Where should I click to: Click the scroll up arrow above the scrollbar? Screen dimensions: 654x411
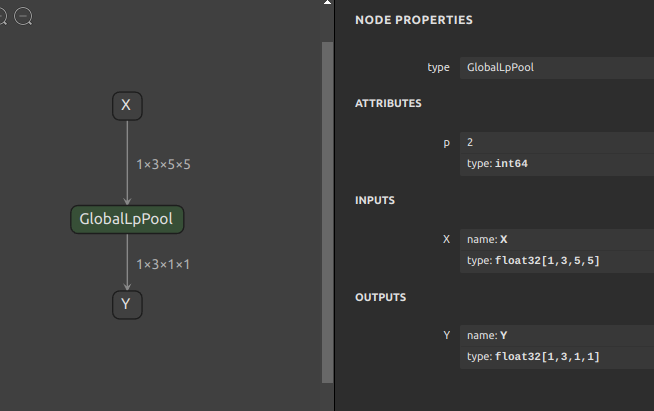tap(327, 3)
